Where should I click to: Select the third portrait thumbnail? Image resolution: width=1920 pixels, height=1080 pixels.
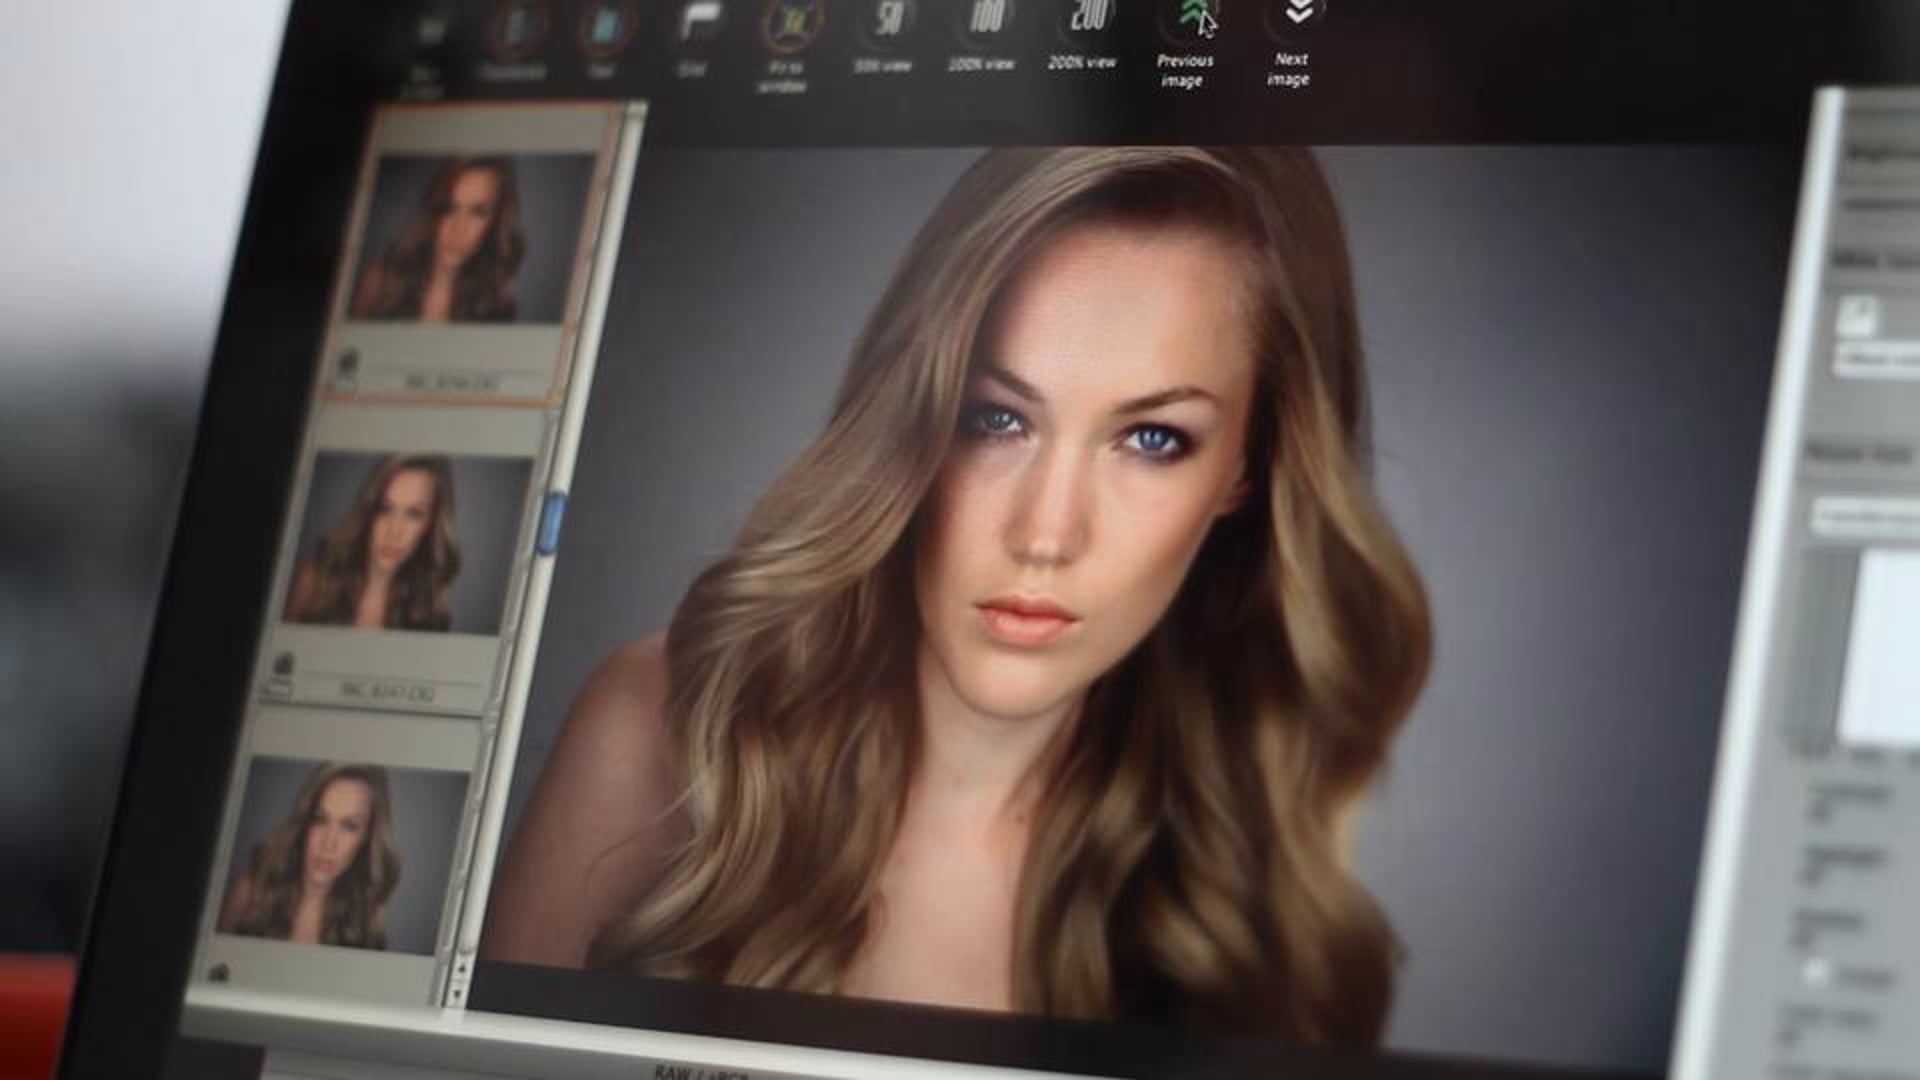coord(345,855)
